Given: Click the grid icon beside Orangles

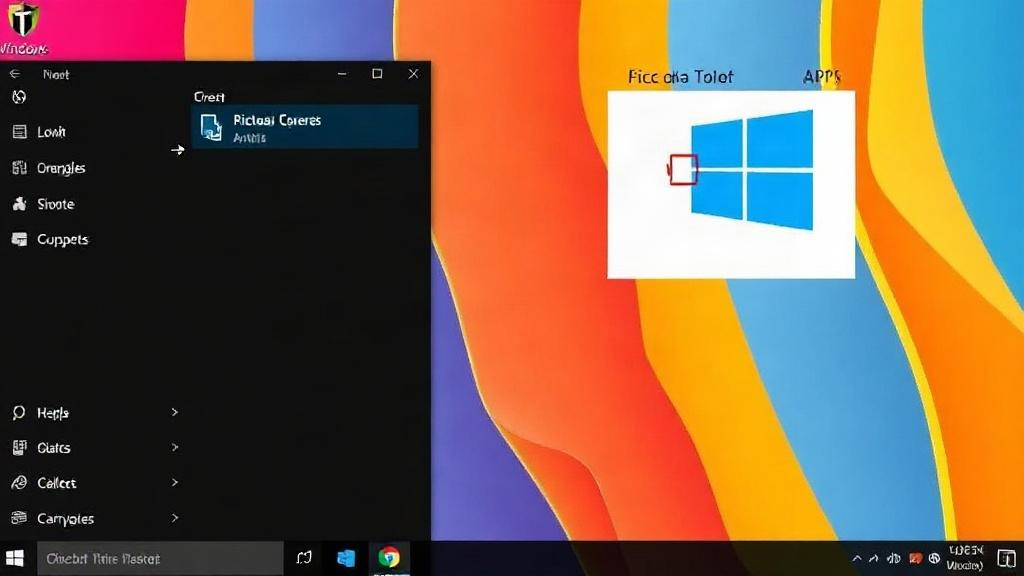Looking at the screenshot, I should (x=20, y=168).
